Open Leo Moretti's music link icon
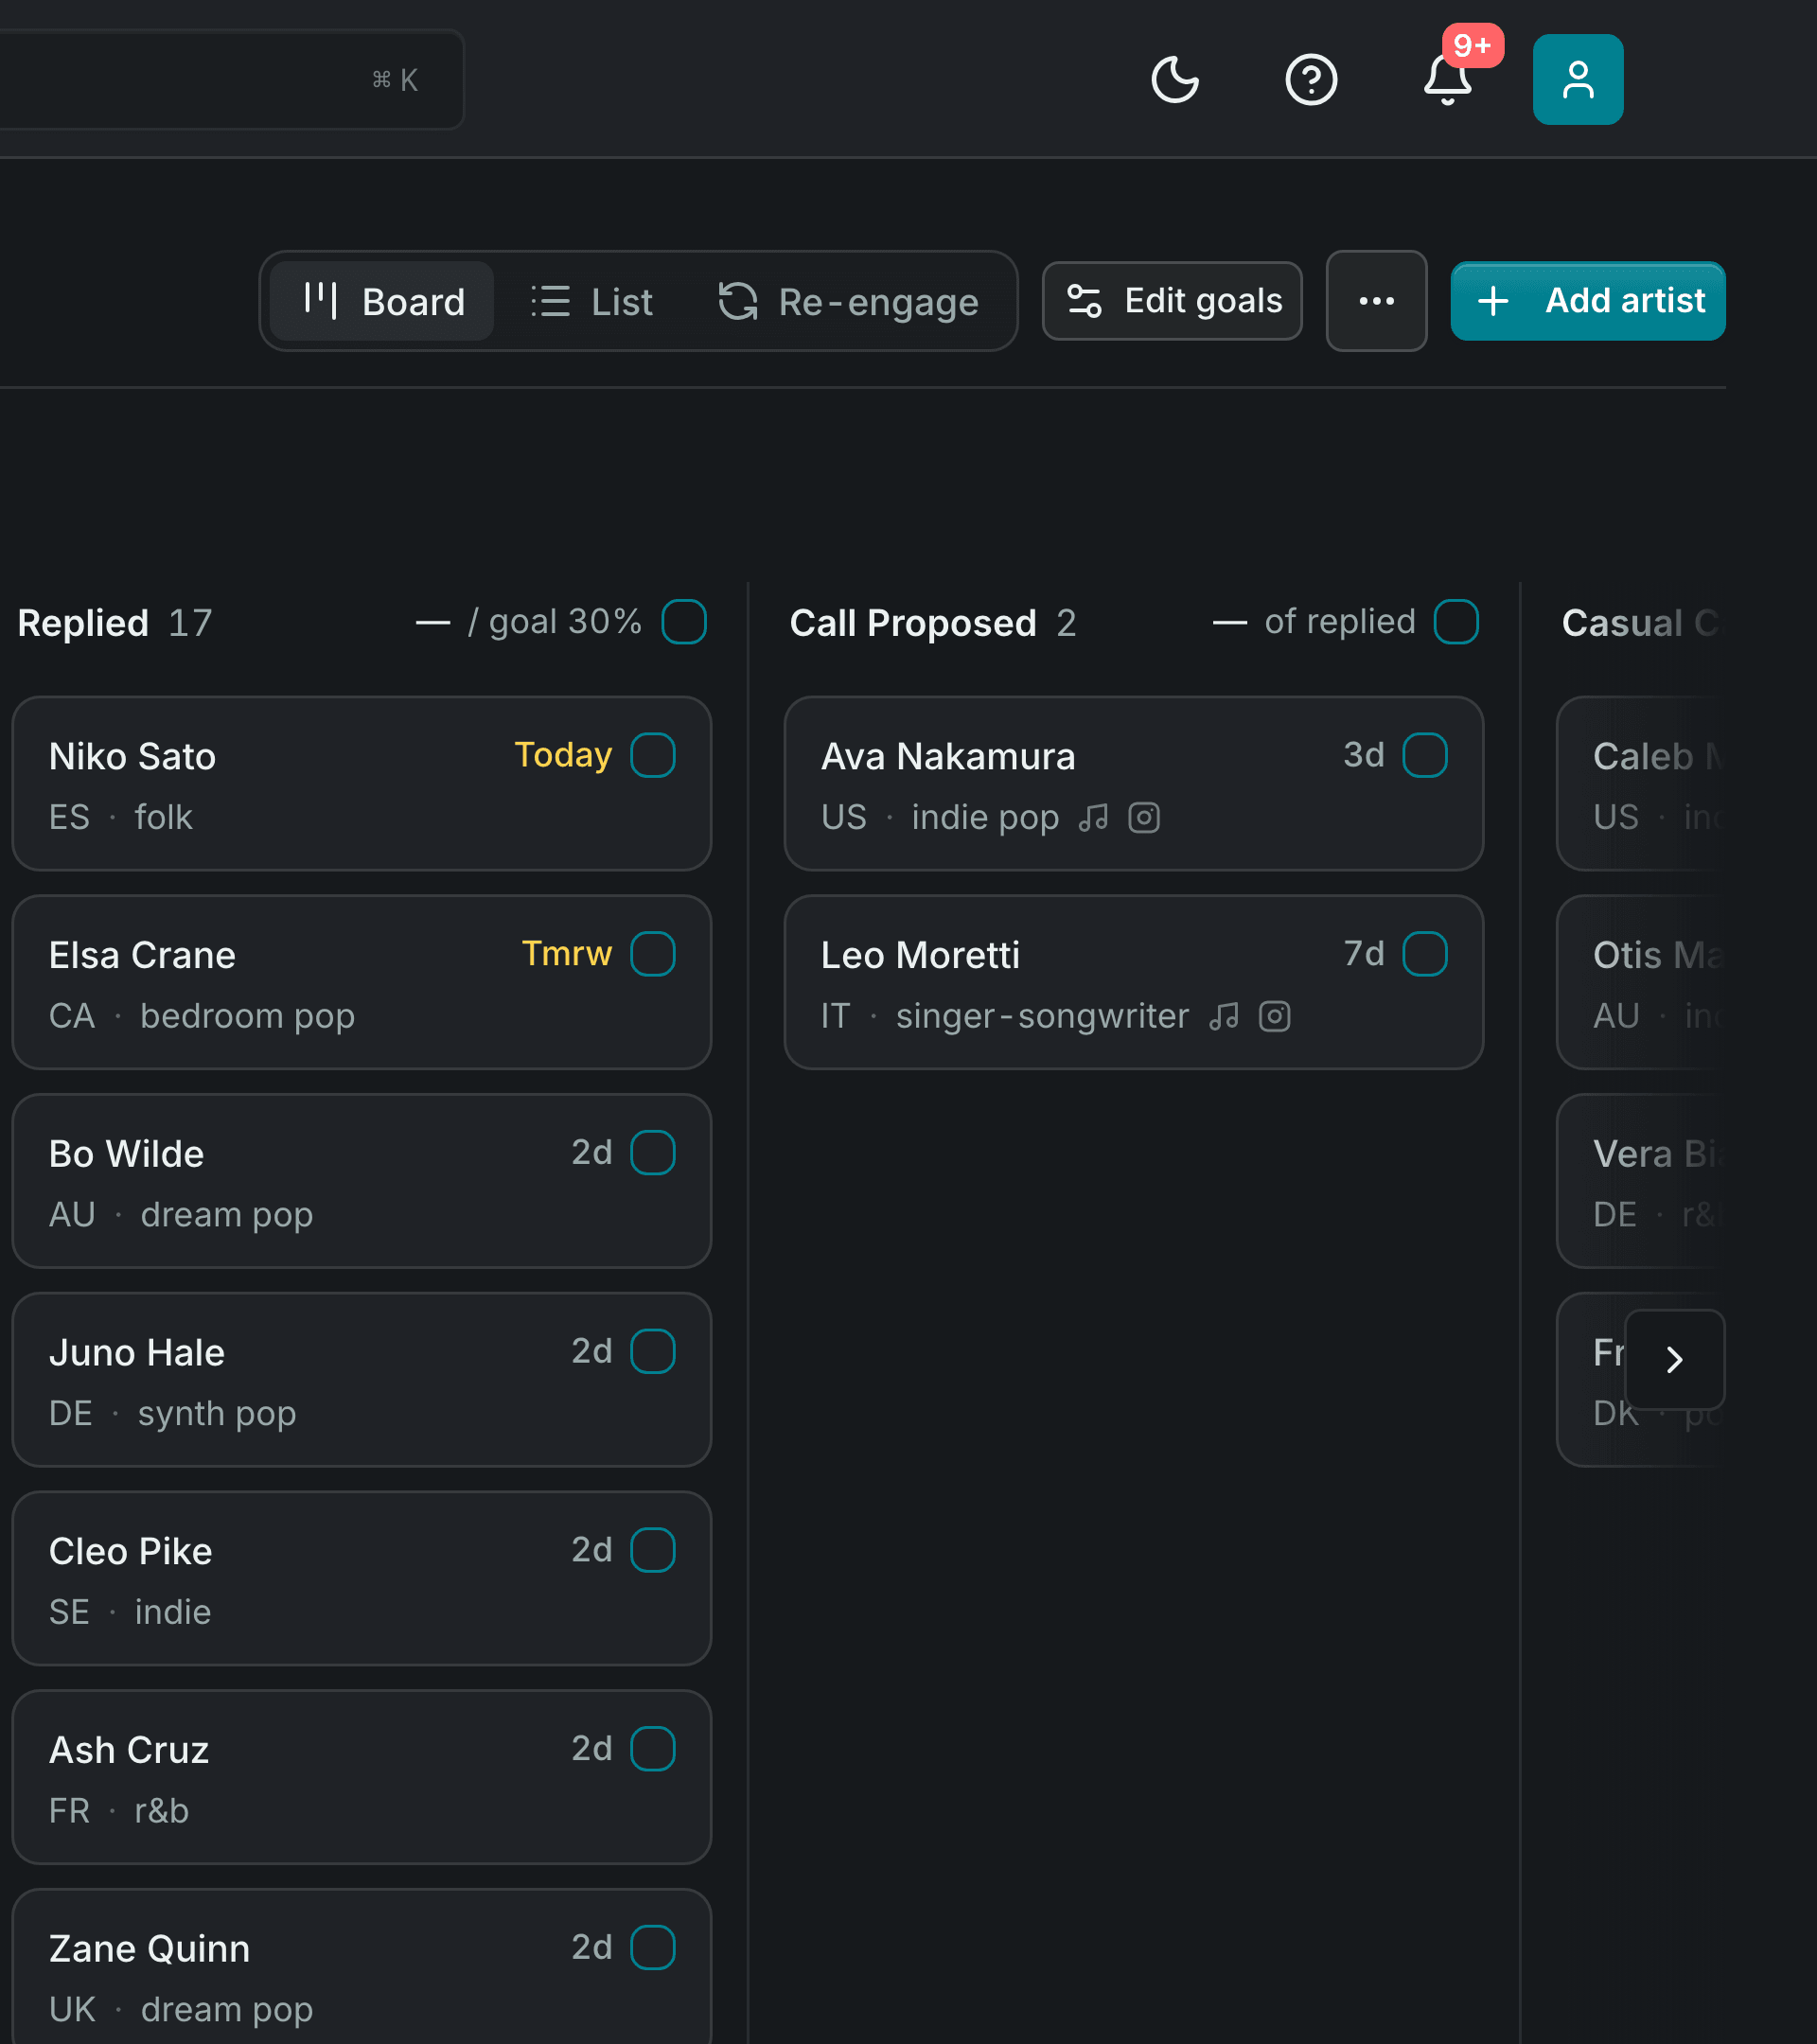This screenshot has width=1817, height=2044. [x=1224, y=1017]
